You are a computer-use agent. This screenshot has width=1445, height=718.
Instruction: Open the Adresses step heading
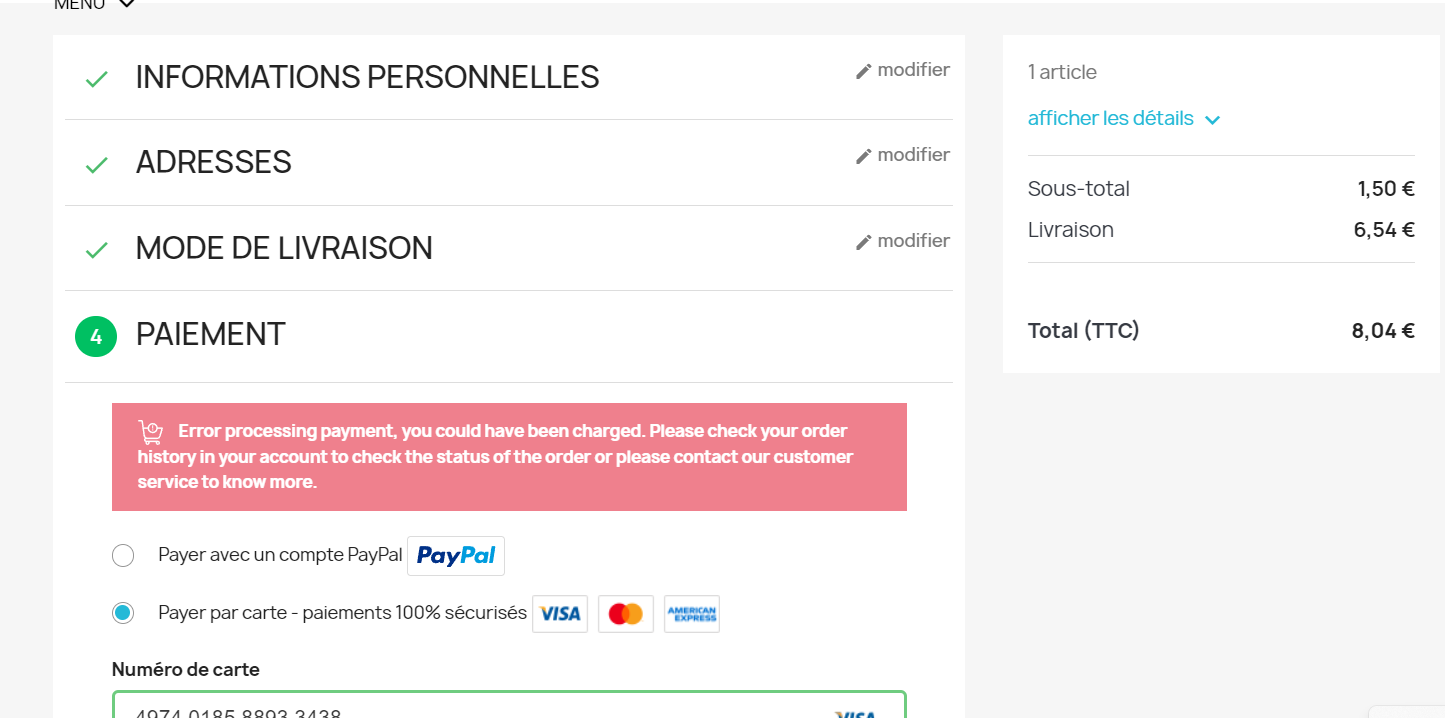(x=214, y=162)
